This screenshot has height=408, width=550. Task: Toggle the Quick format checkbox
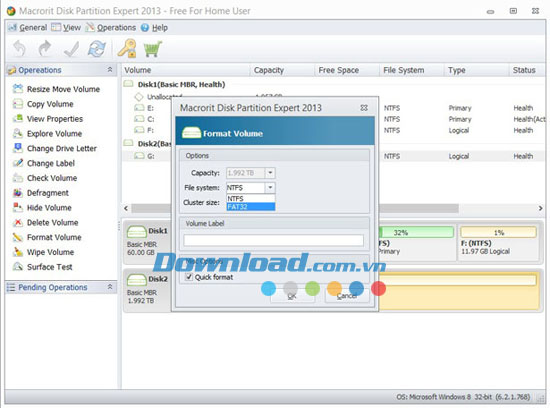click(x=189, y=277)
